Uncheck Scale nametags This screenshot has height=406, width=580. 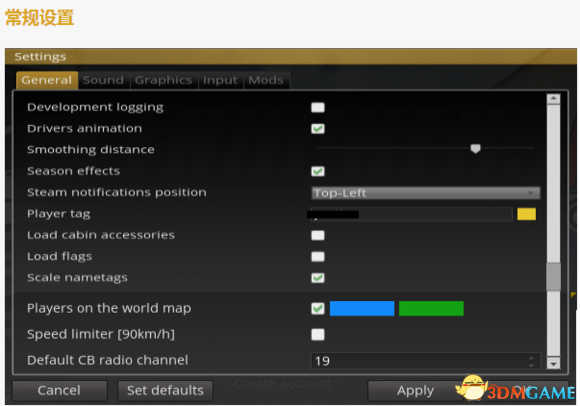318,278
